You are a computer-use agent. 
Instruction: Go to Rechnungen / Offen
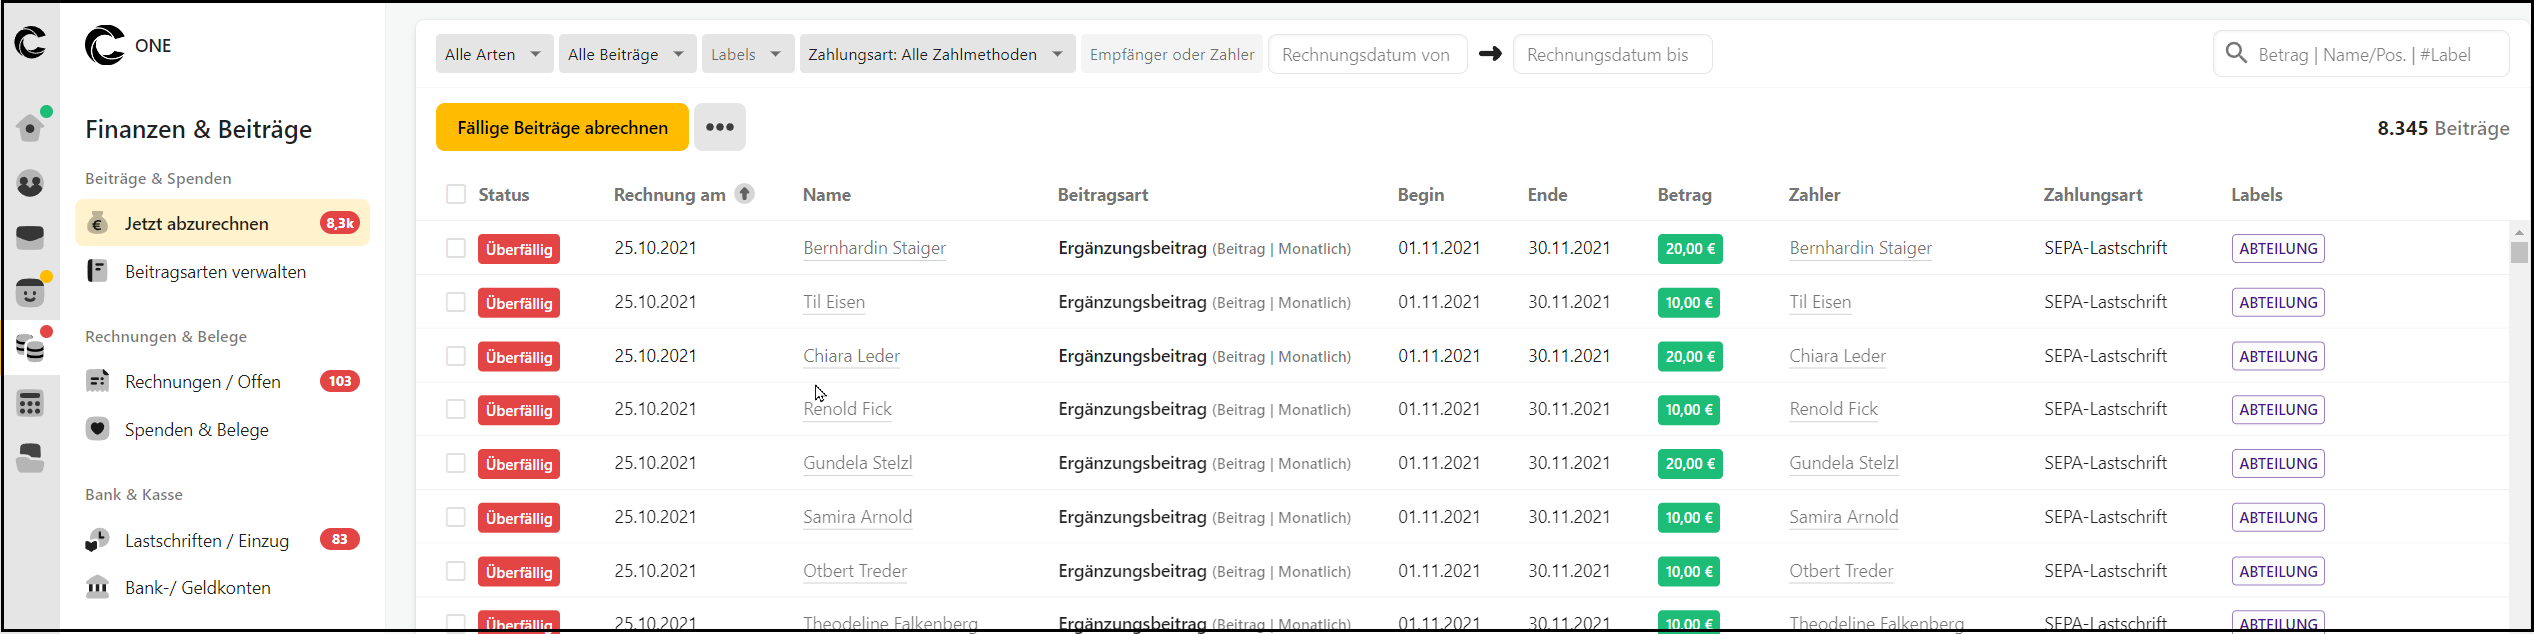tap(203, 381)
